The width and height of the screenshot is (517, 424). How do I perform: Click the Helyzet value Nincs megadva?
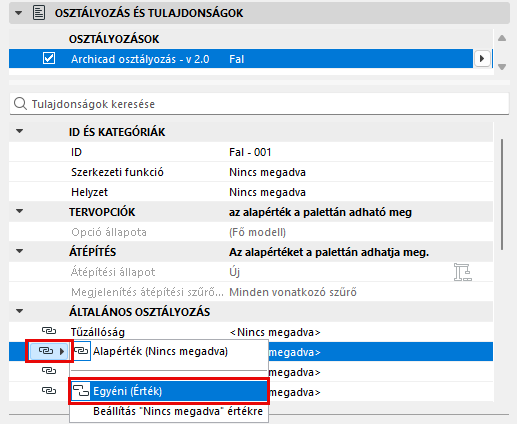(267, 192)
